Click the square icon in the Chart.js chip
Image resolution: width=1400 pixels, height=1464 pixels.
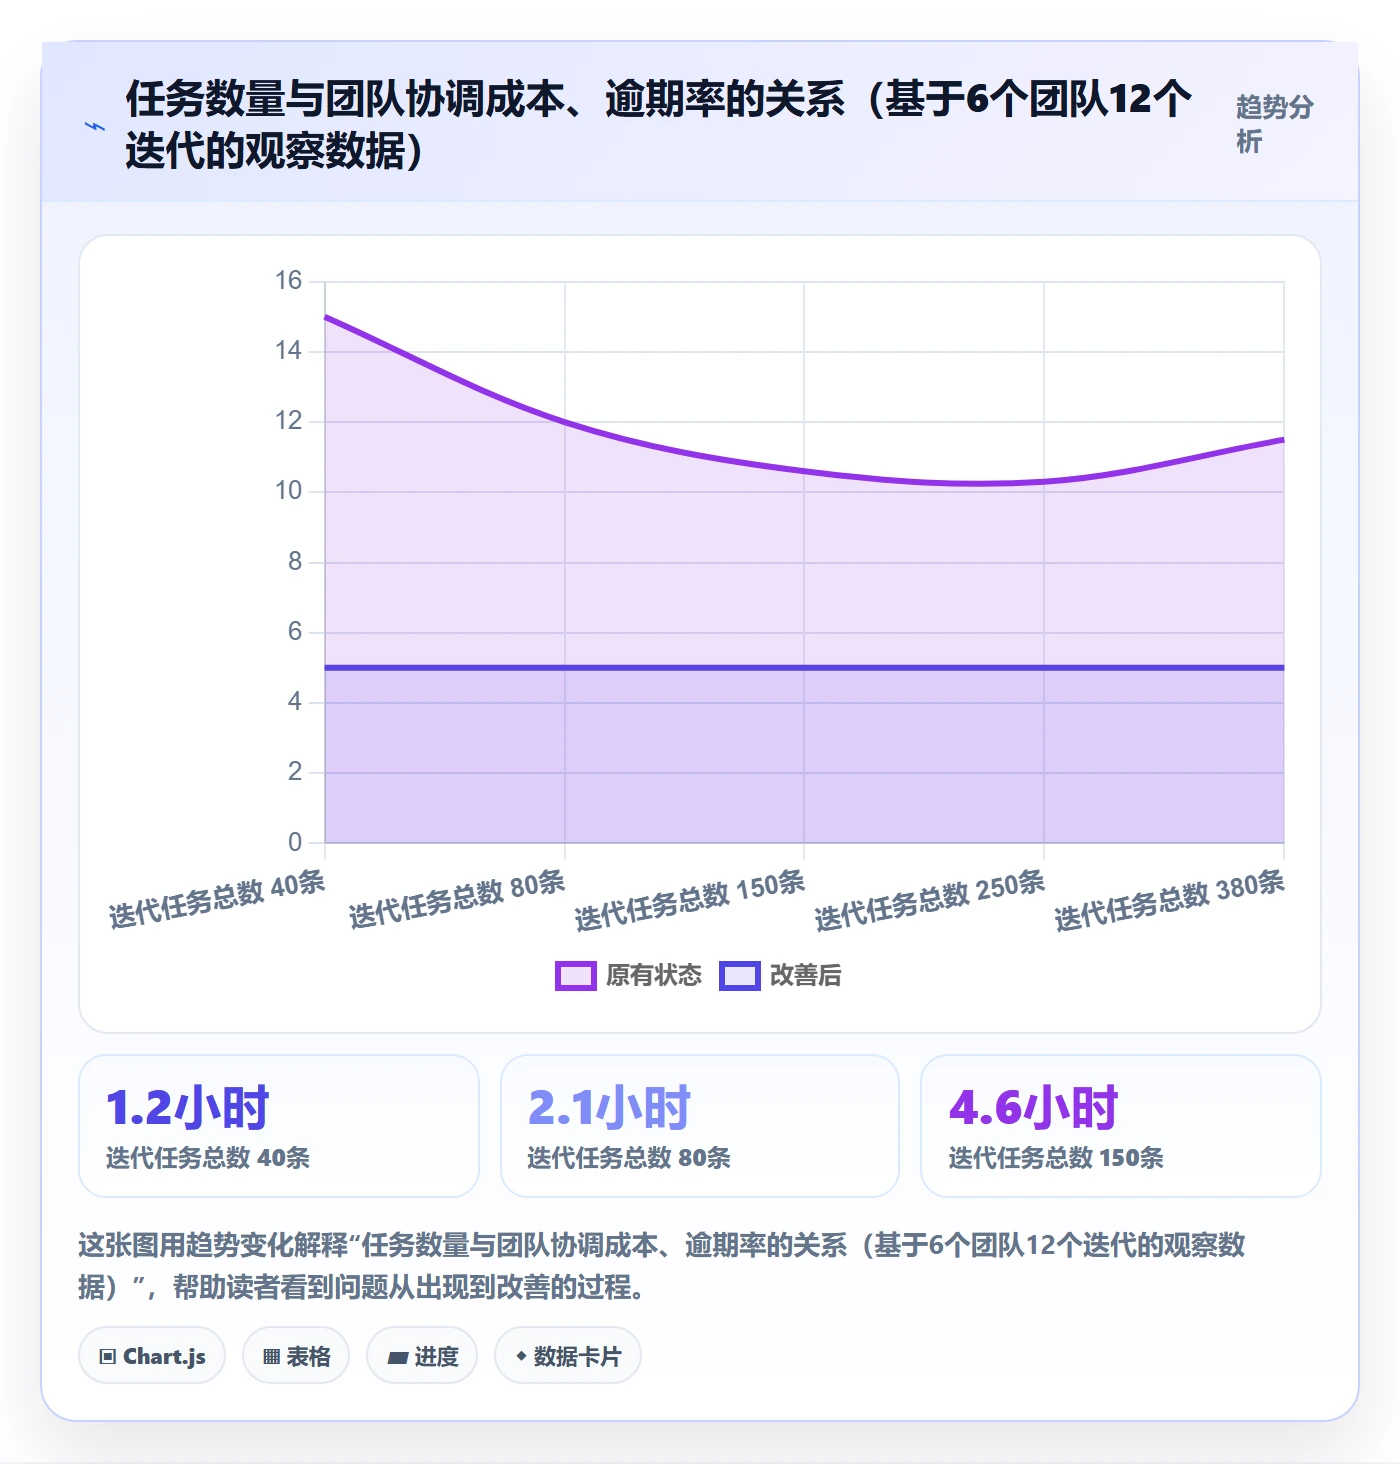[x=108, y=1357]
